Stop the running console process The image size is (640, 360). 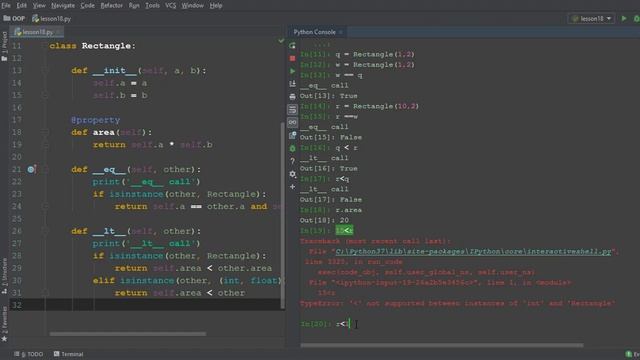pyautogui.click(x=292, y=58)
